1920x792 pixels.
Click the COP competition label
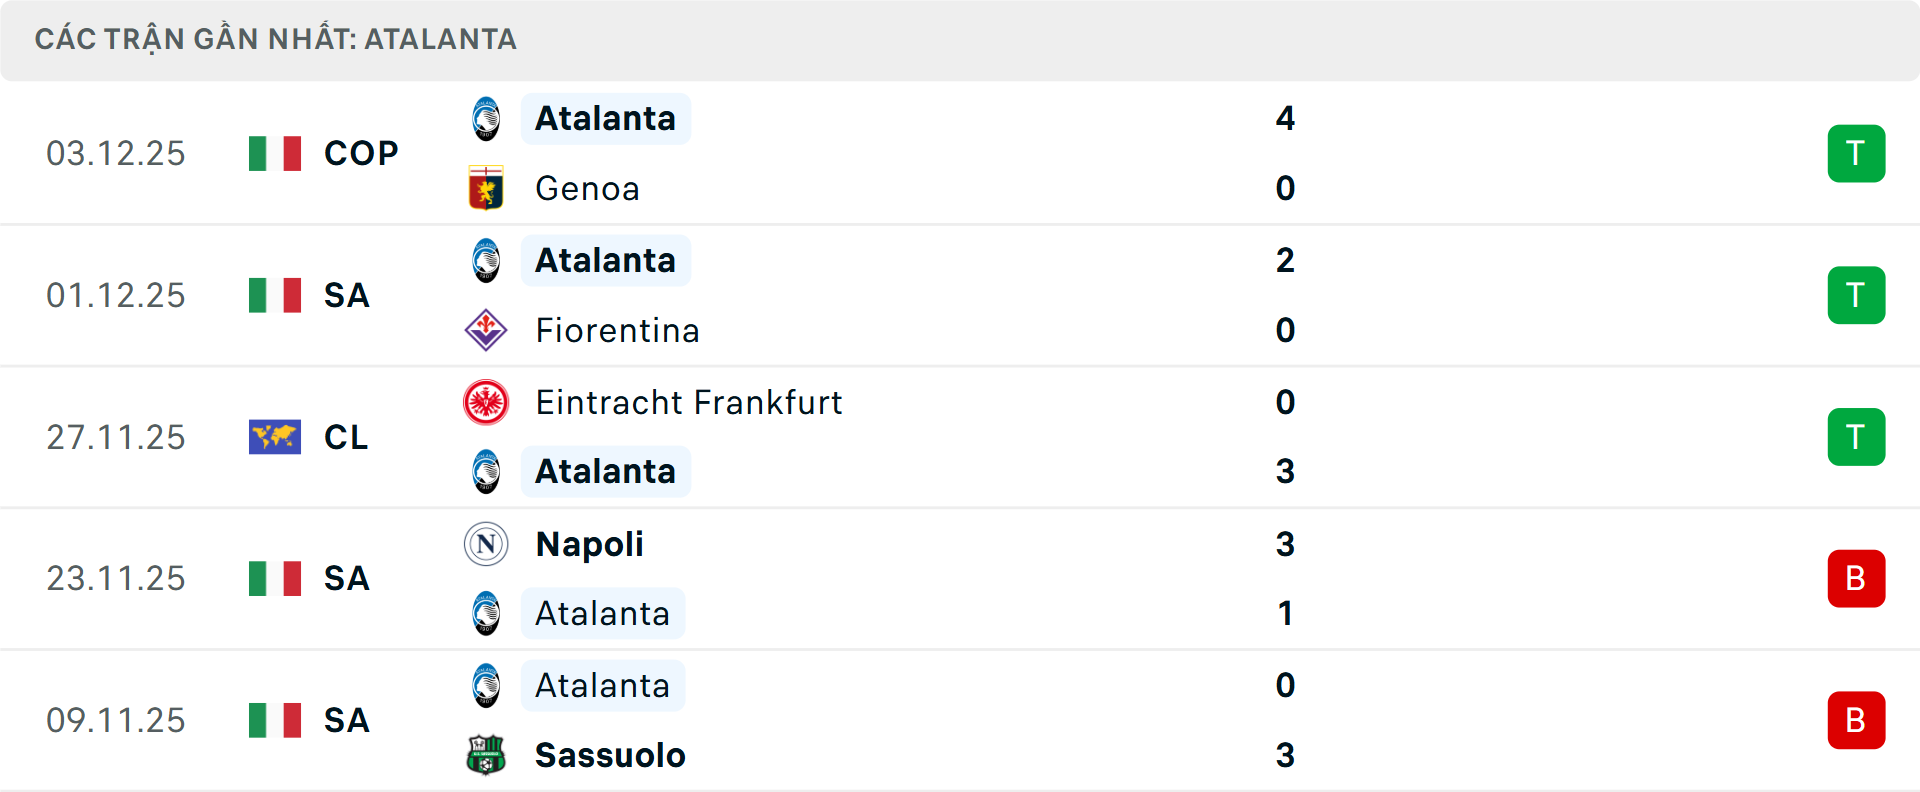(x=361, y=153)
